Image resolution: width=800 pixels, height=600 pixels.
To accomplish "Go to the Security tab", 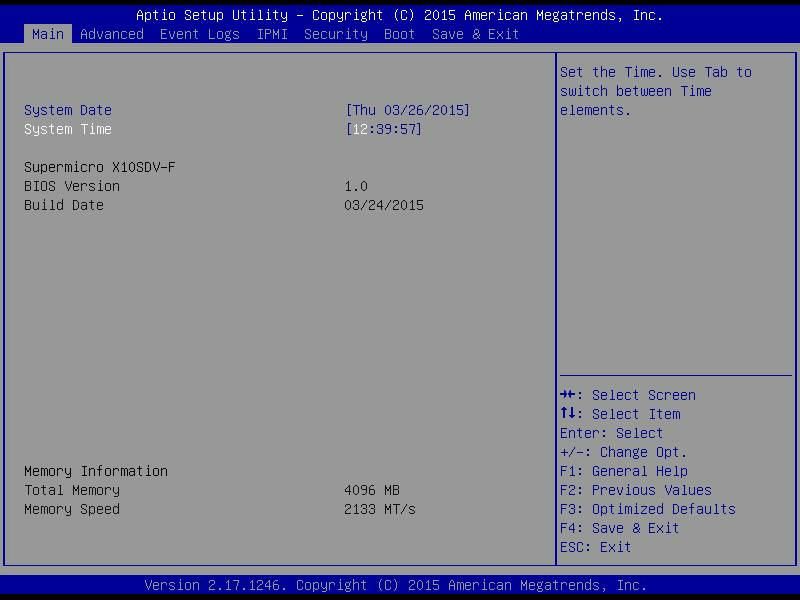I will [336, 34].
